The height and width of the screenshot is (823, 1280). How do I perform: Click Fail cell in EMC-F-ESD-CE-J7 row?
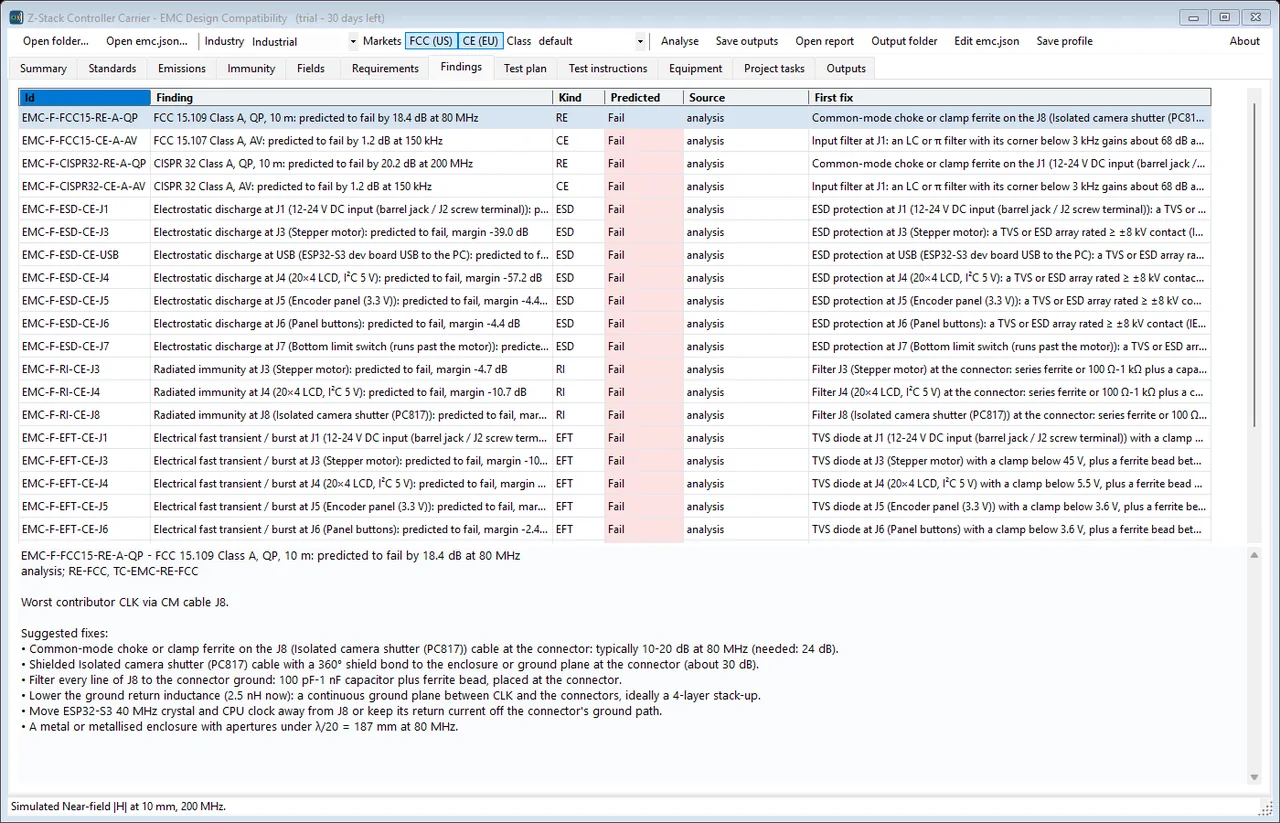click(x=644, y=346)
